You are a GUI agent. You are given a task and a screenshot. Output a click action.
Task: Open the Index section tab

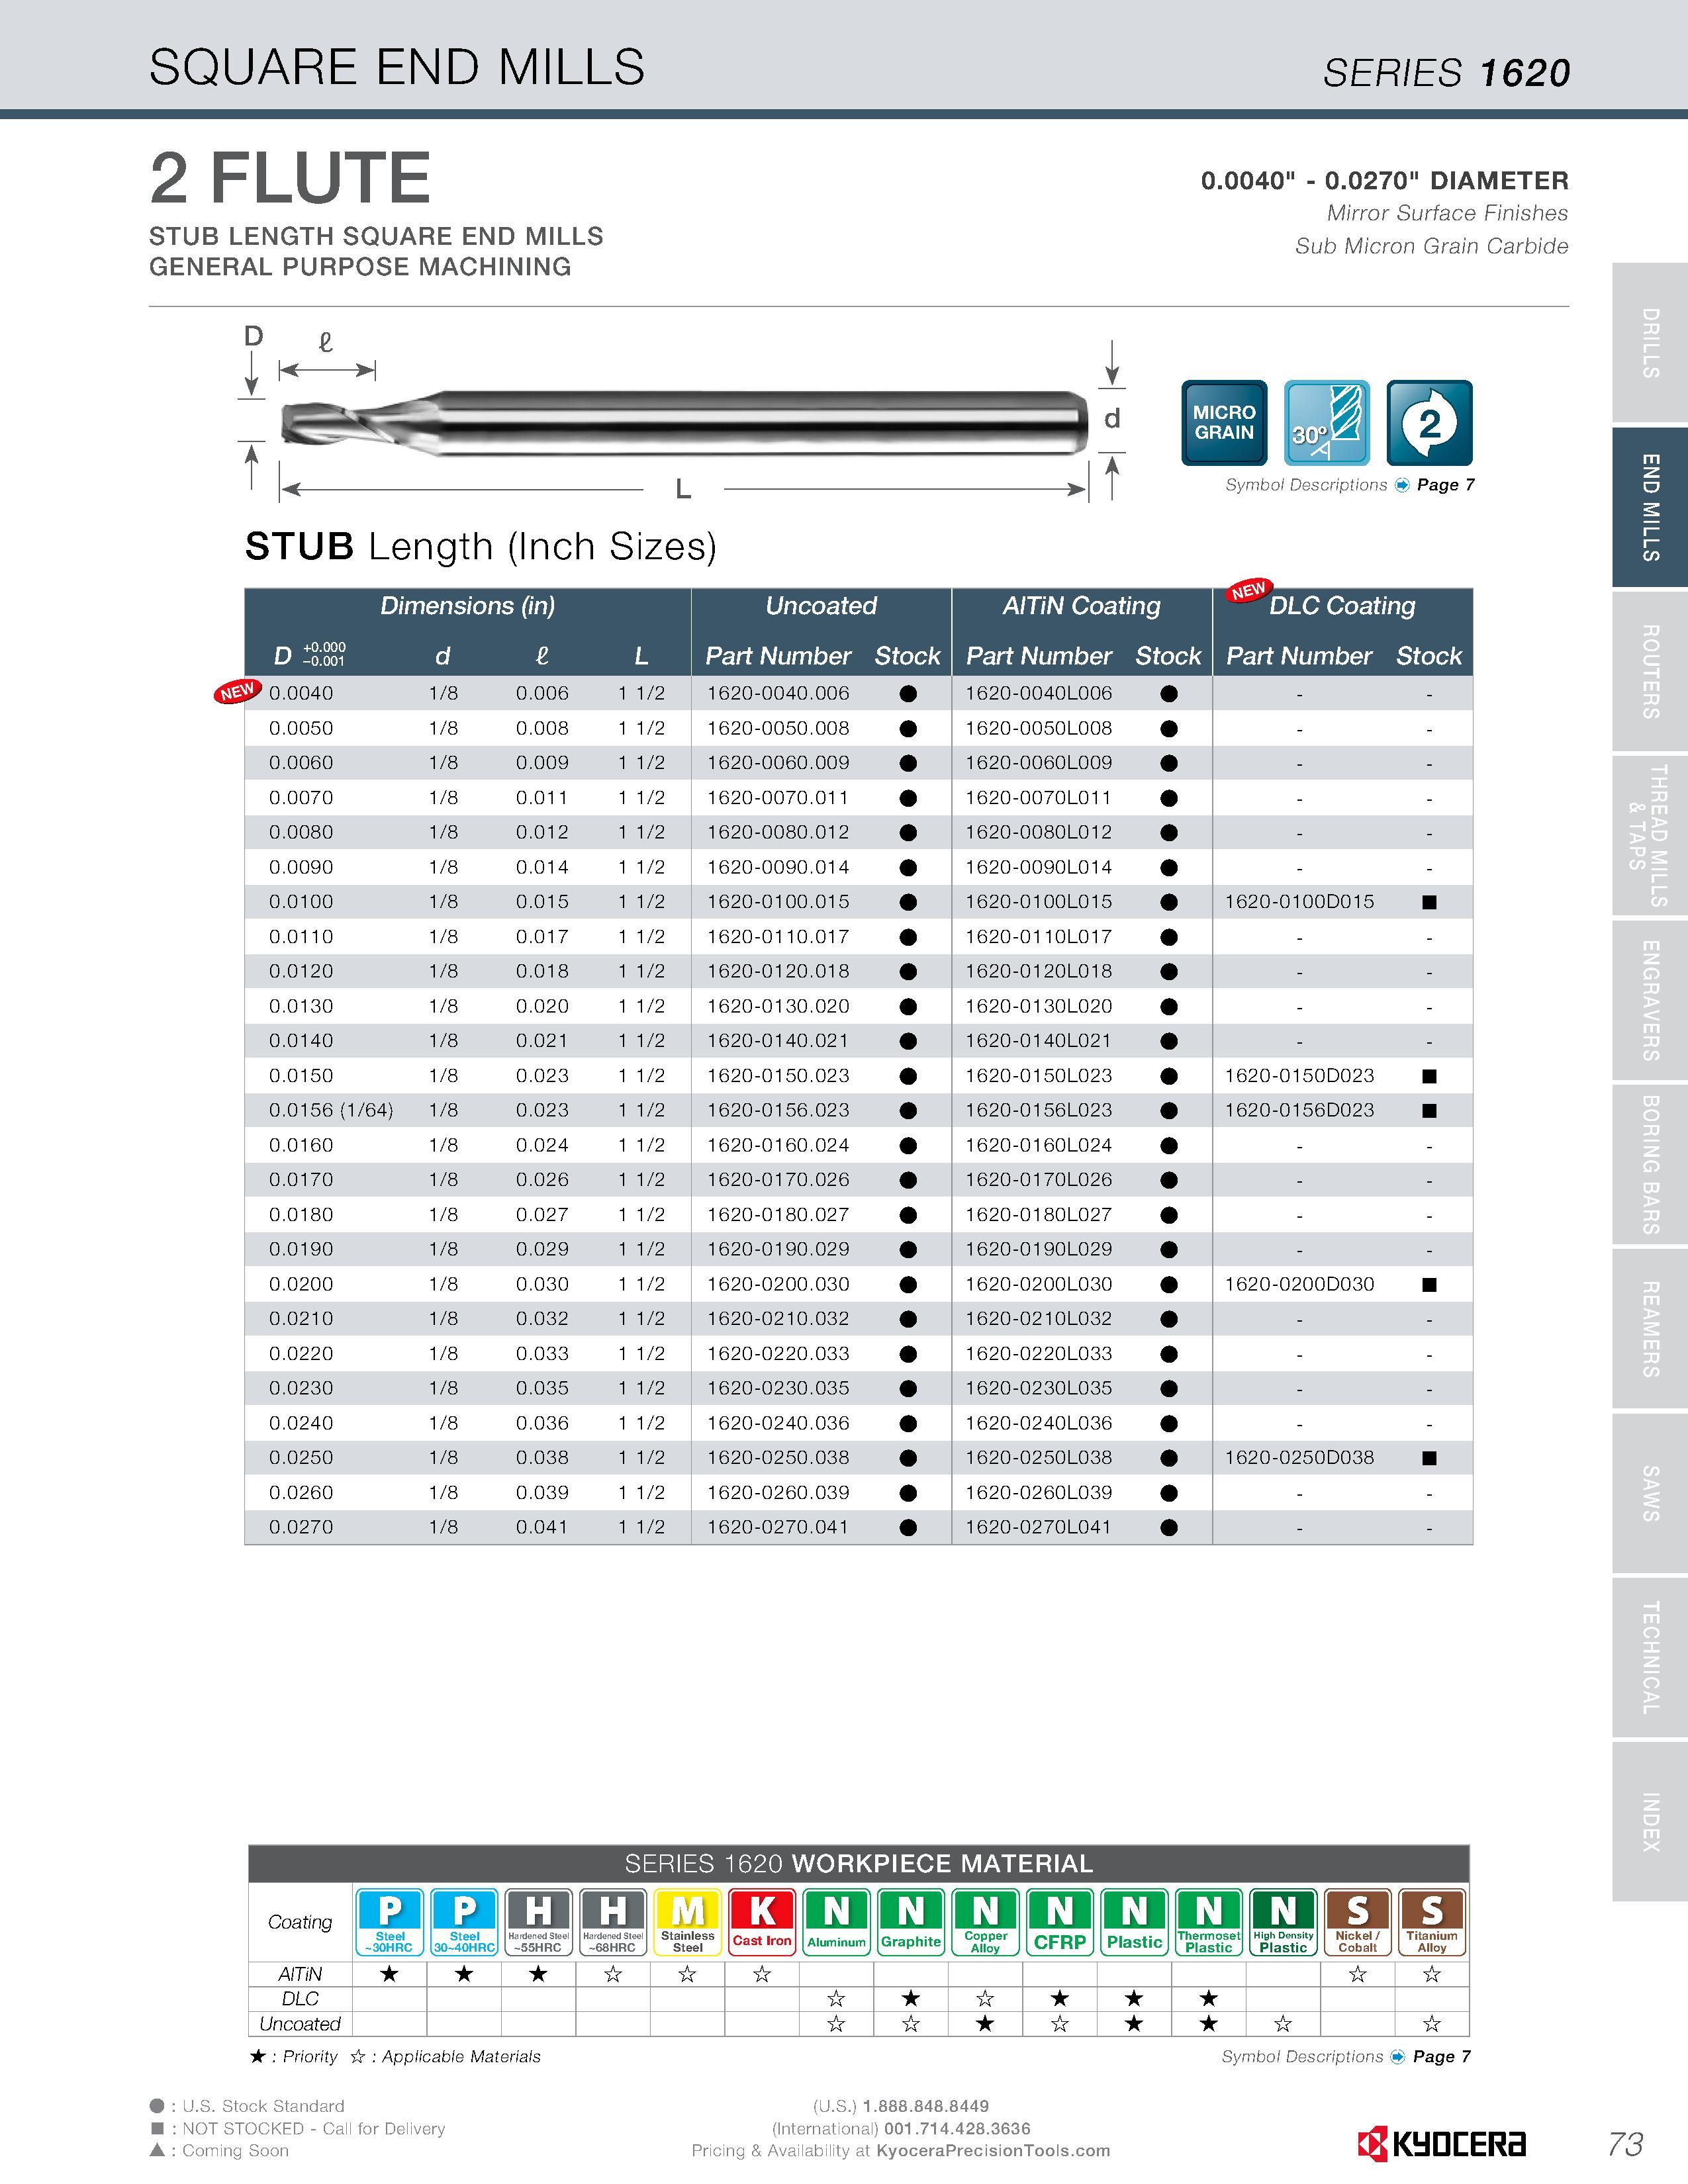pyautogui.click(x=1650, y=1821)
